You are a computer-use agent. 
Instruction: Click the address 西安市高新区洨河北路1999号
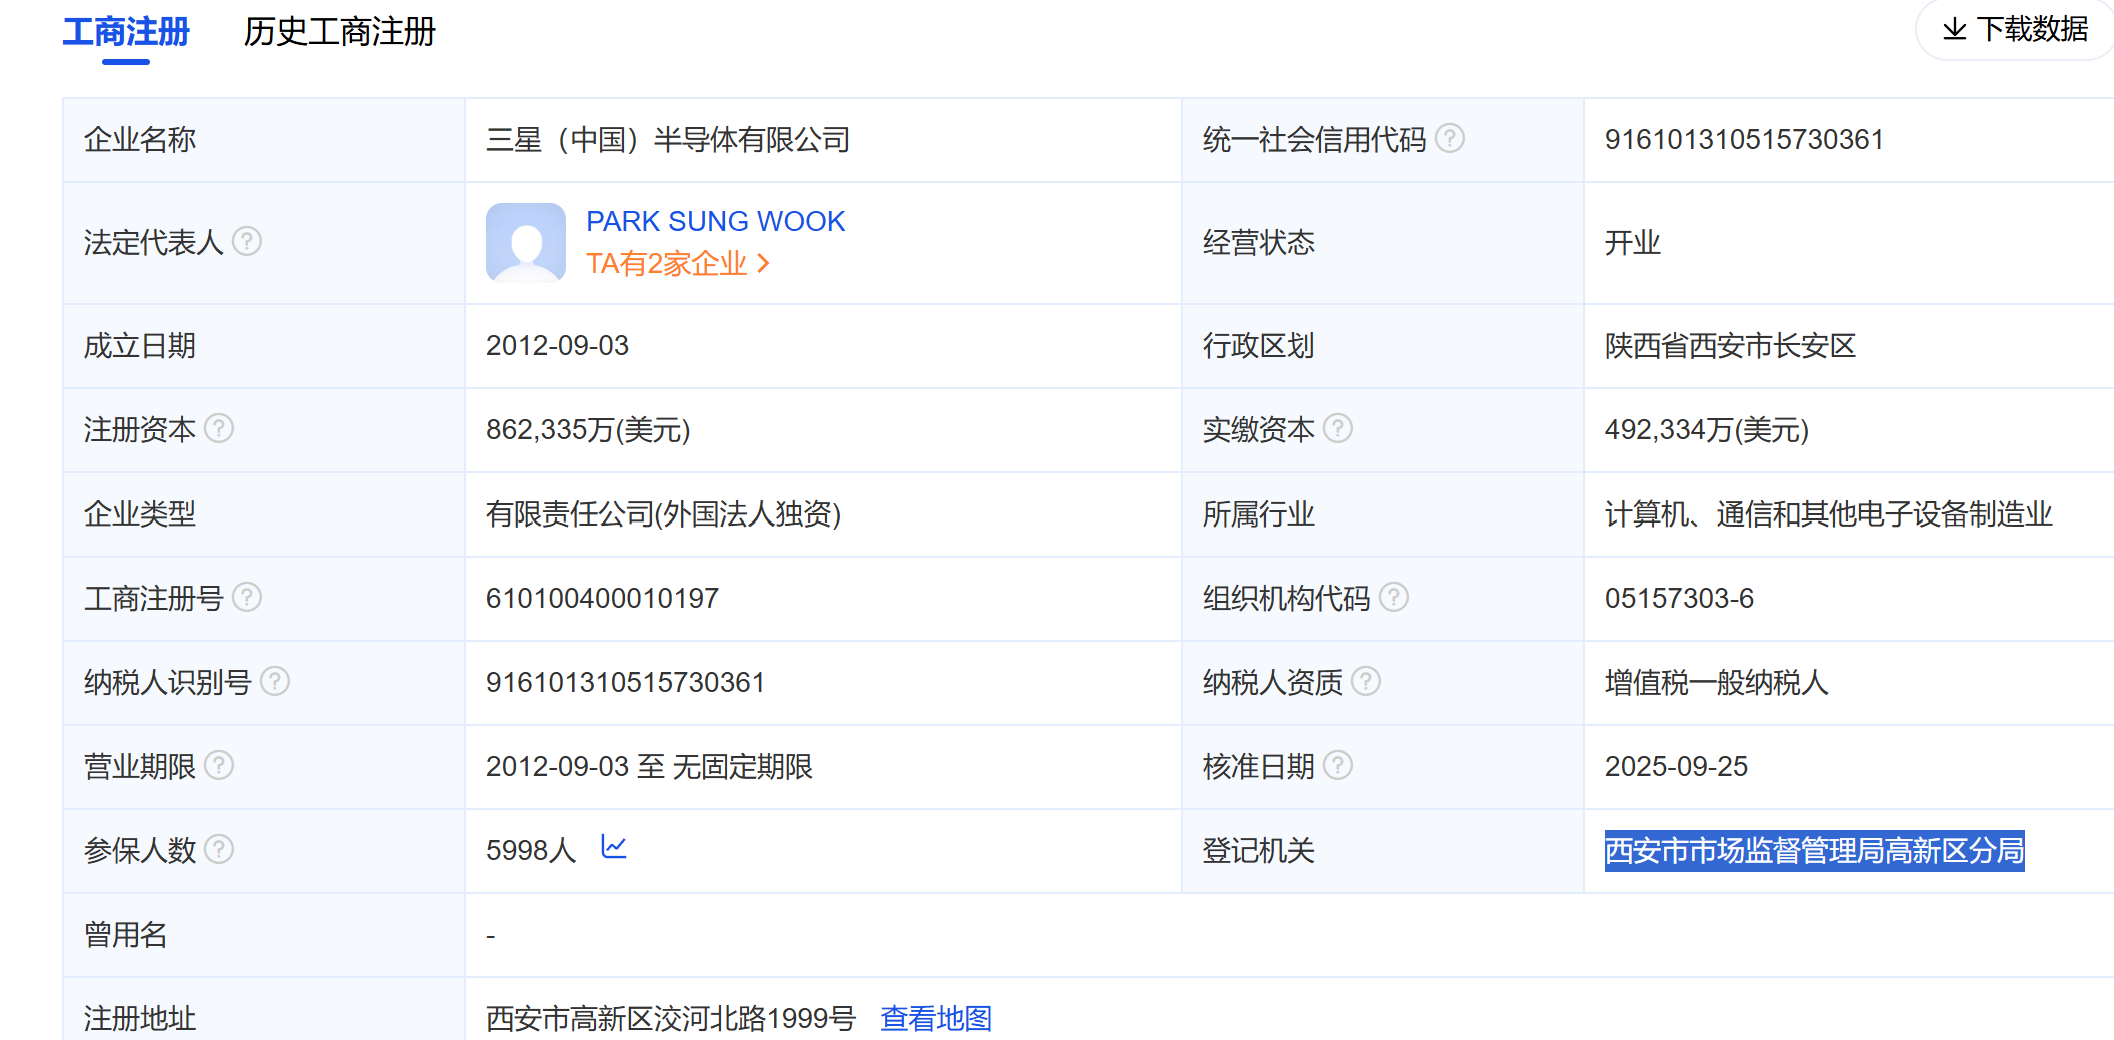(x=671, y=1018)
